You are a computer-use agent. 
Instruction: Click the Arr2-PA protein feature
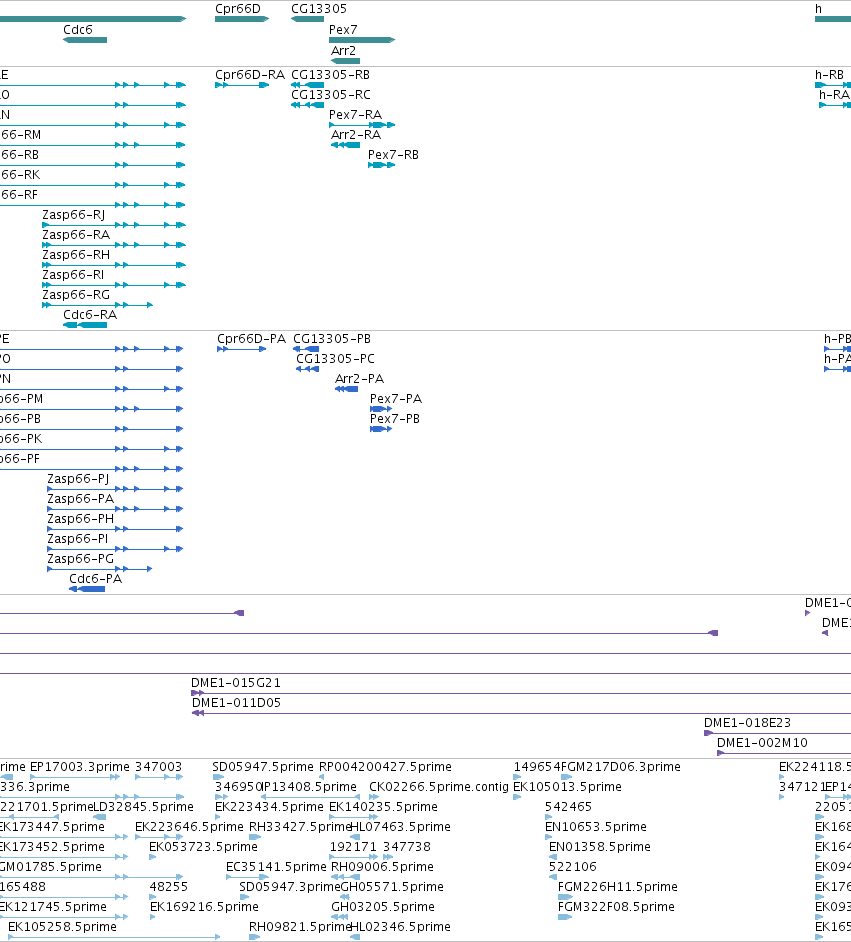[x=347, y=389]
